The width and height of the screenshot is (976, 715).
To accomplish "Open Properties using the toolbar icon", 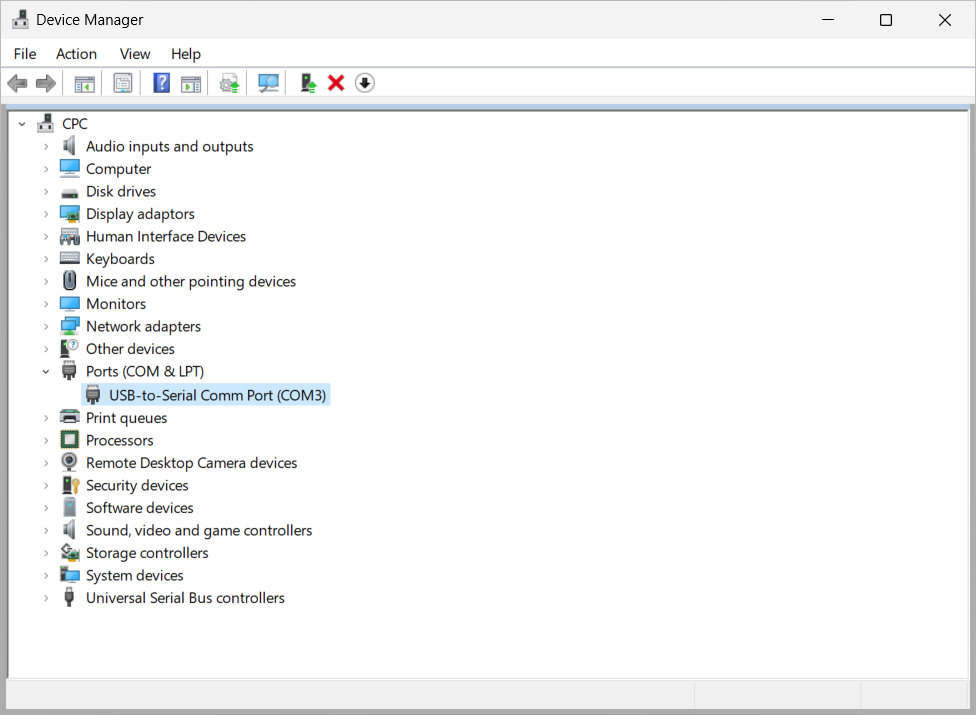I will 122,82.
